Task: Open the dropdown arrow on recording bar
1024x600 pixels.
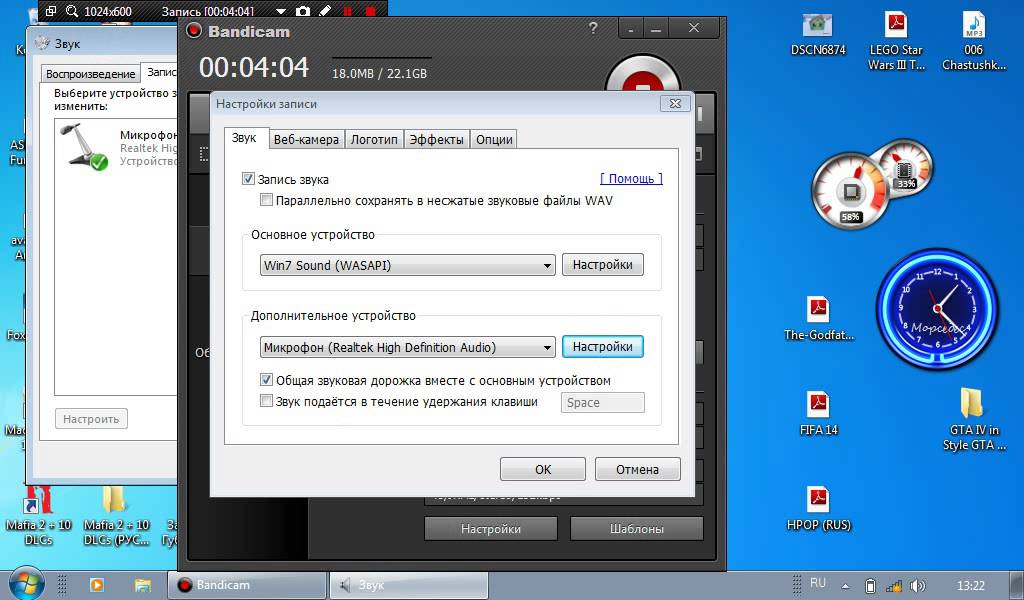Action: 281,11
